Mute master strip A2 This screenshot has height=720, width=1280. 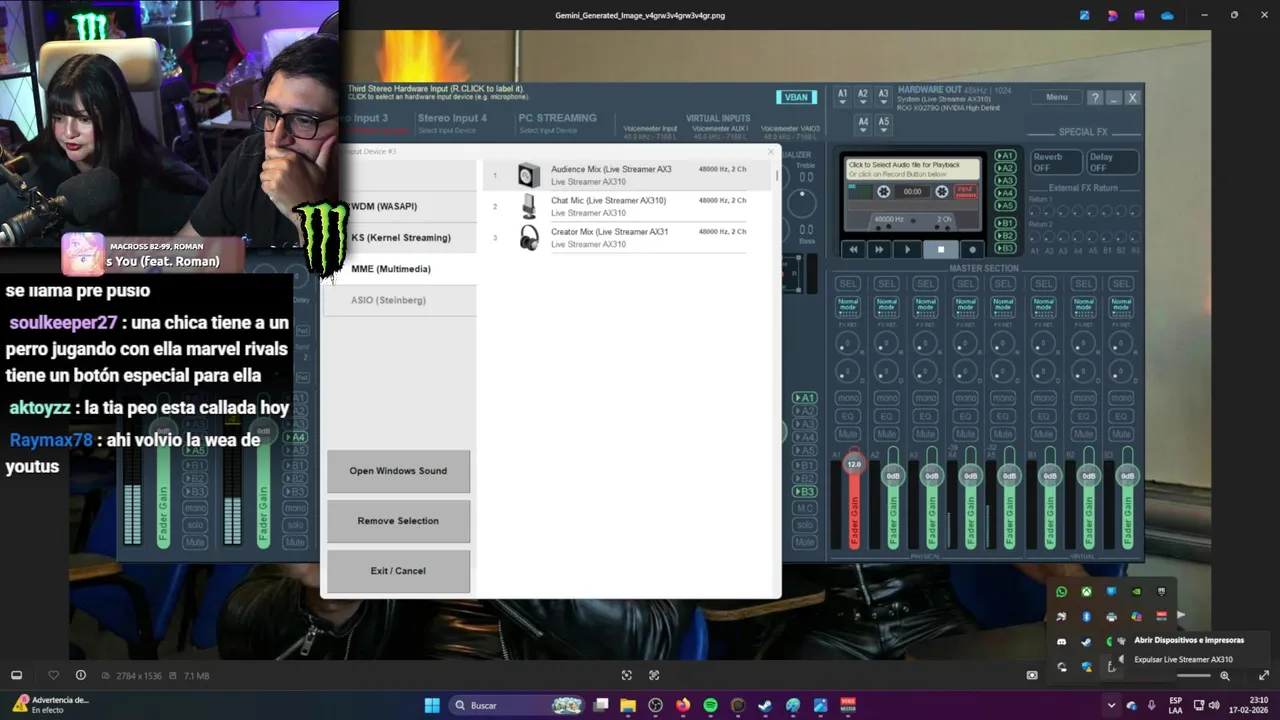pos(886,434)
